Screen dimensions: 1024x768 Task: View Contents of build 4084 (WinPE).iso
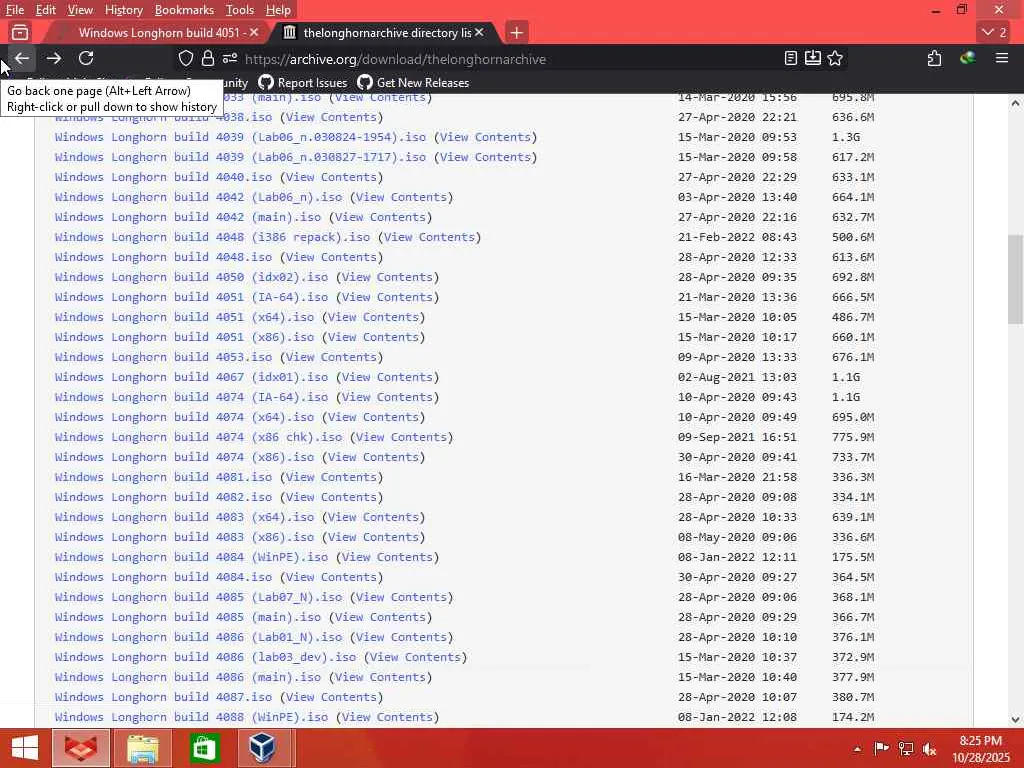click(387, 557)
